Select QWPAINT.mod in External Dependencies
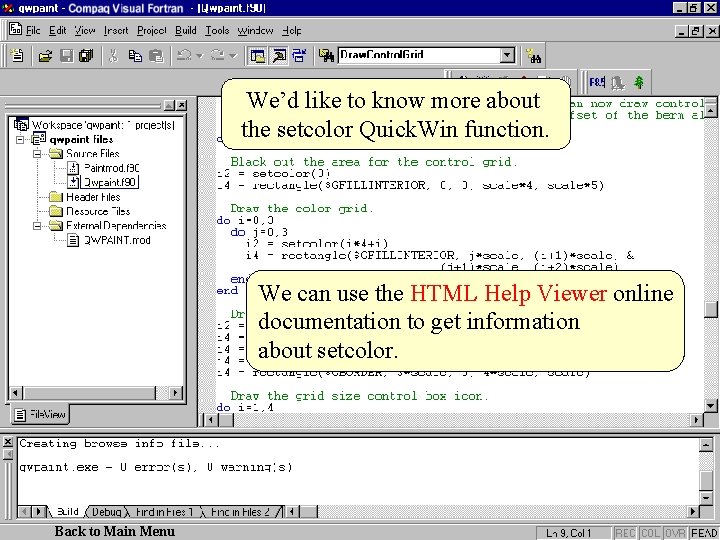Screen dimensions: 720x540 pos(117,240)
